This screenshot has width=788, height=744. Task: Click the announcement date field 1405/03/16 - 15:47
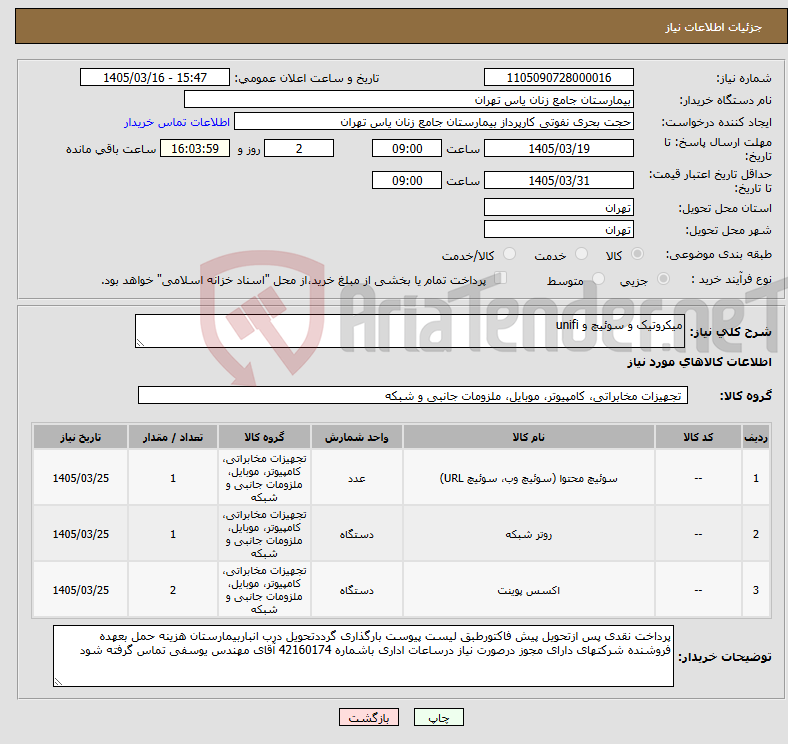(x=155, y=77)
